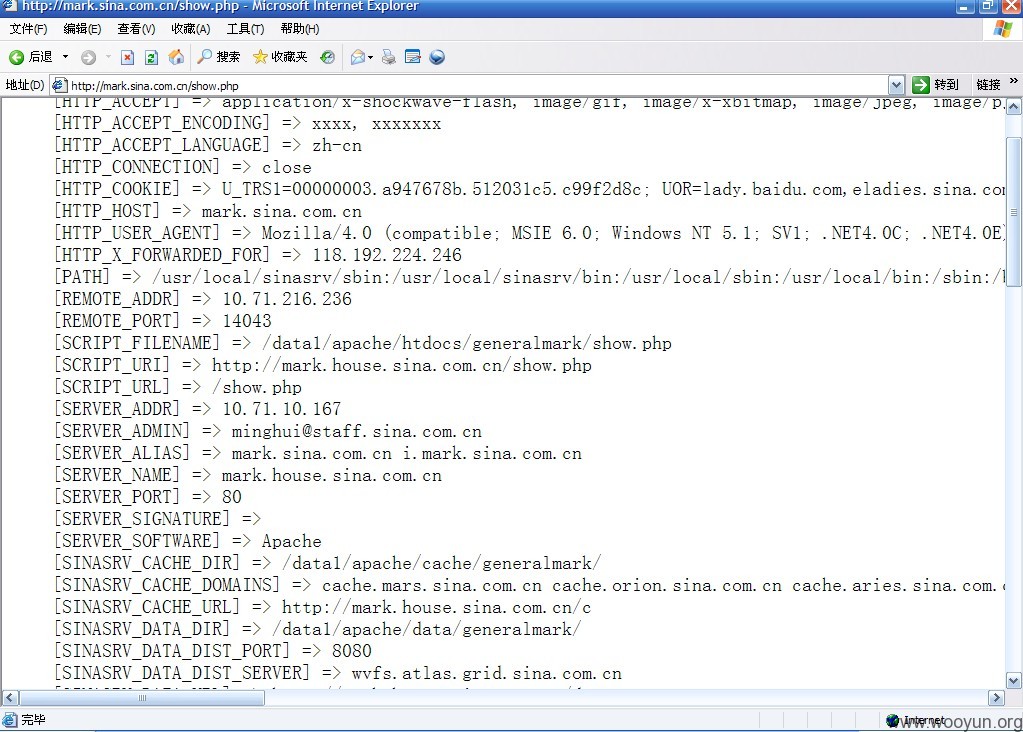Open the 编辑(E) menu

(x=82, y=29)
